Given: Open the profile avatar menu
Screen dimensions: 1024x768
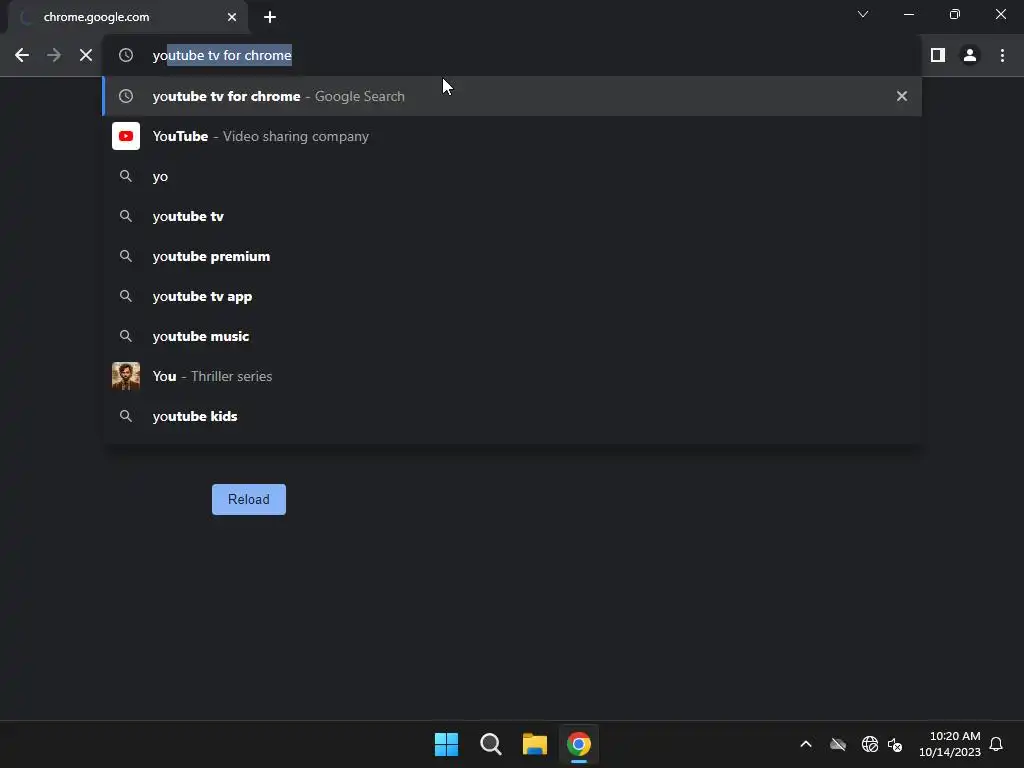Looking at the screenshot, I should click(970, 56).
